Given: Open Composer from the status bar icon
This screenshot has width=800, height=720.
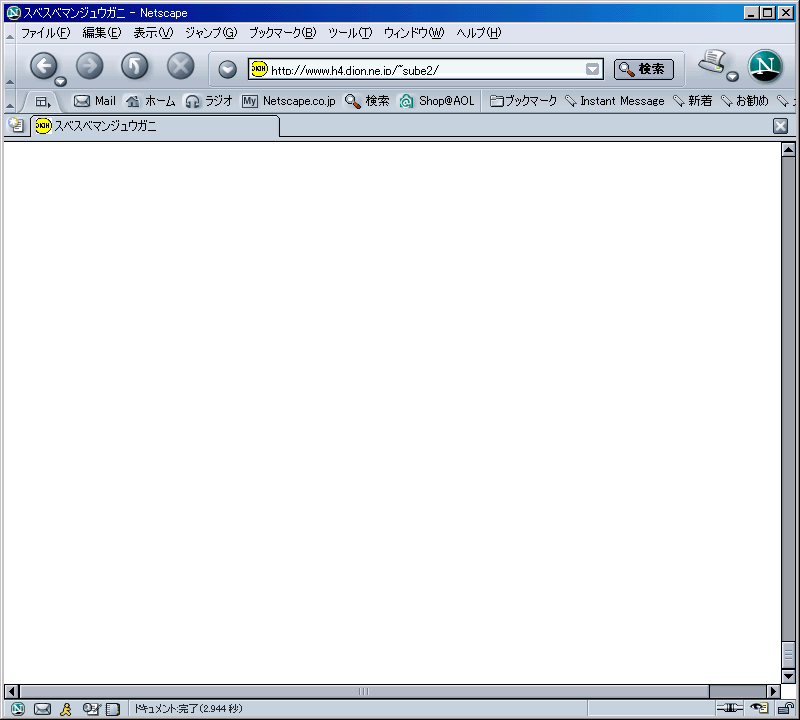Looking at the screenshot, I should click(91, 708).
